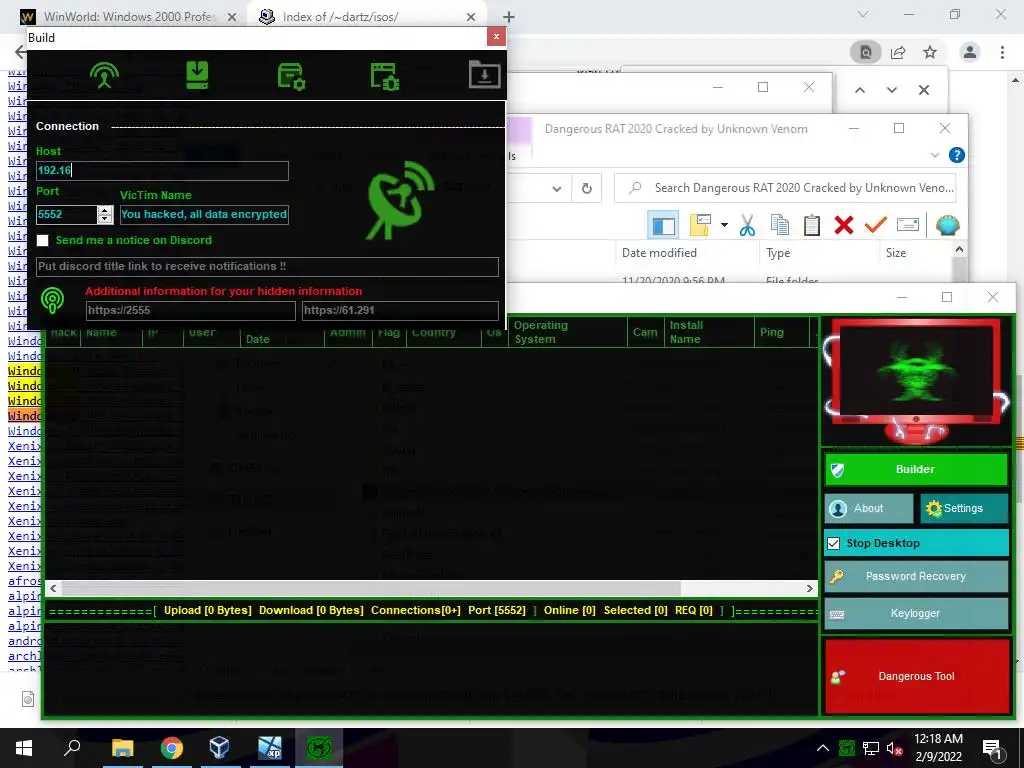Screen dimensions: 1024x768
Task: Toggle the preview pane icon in File Explorer
Action: (664, 225)
